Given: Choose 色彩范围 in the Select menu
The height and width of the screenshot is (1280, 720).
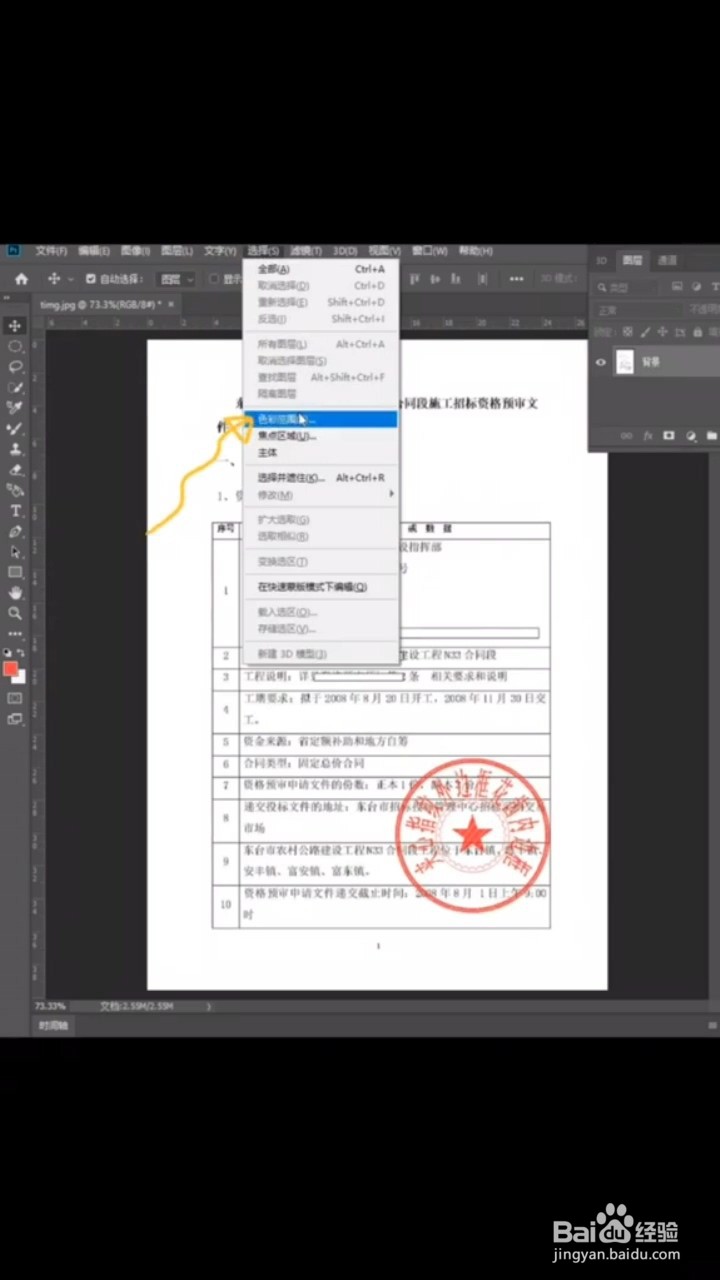Looking at the screenshot, I should point(320,420).
